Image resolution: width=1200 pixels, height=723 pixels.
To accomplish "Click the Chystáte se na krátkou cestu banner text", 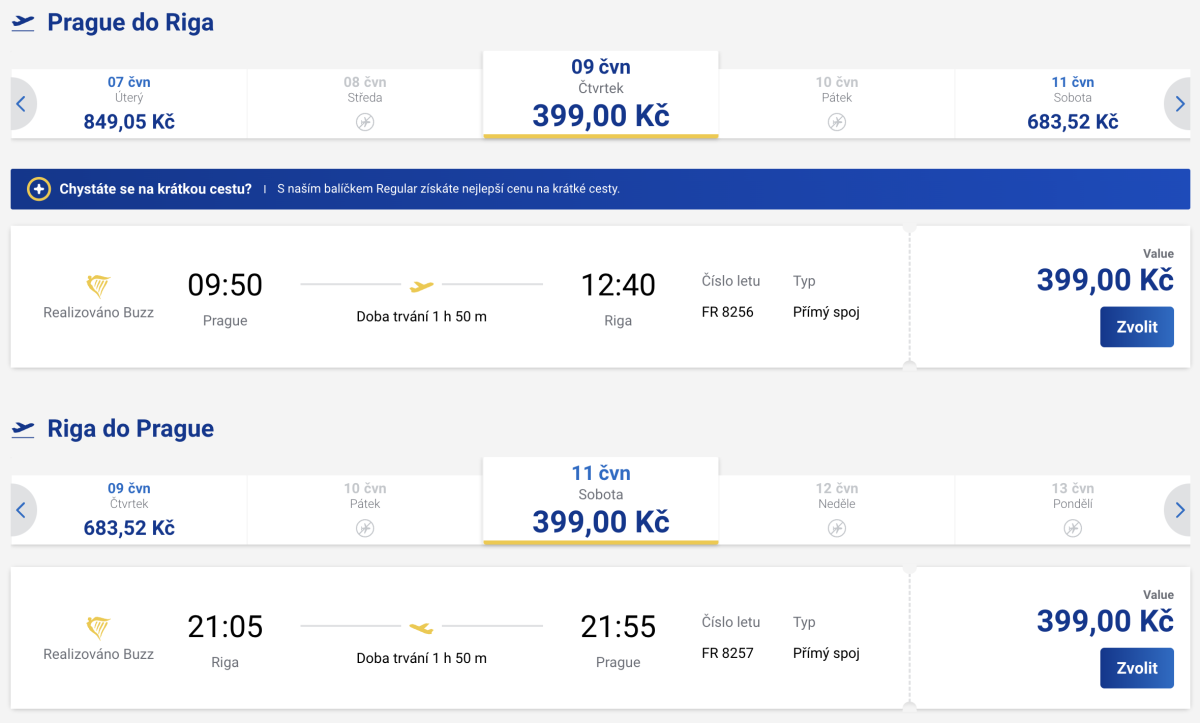I will point(155,189).
